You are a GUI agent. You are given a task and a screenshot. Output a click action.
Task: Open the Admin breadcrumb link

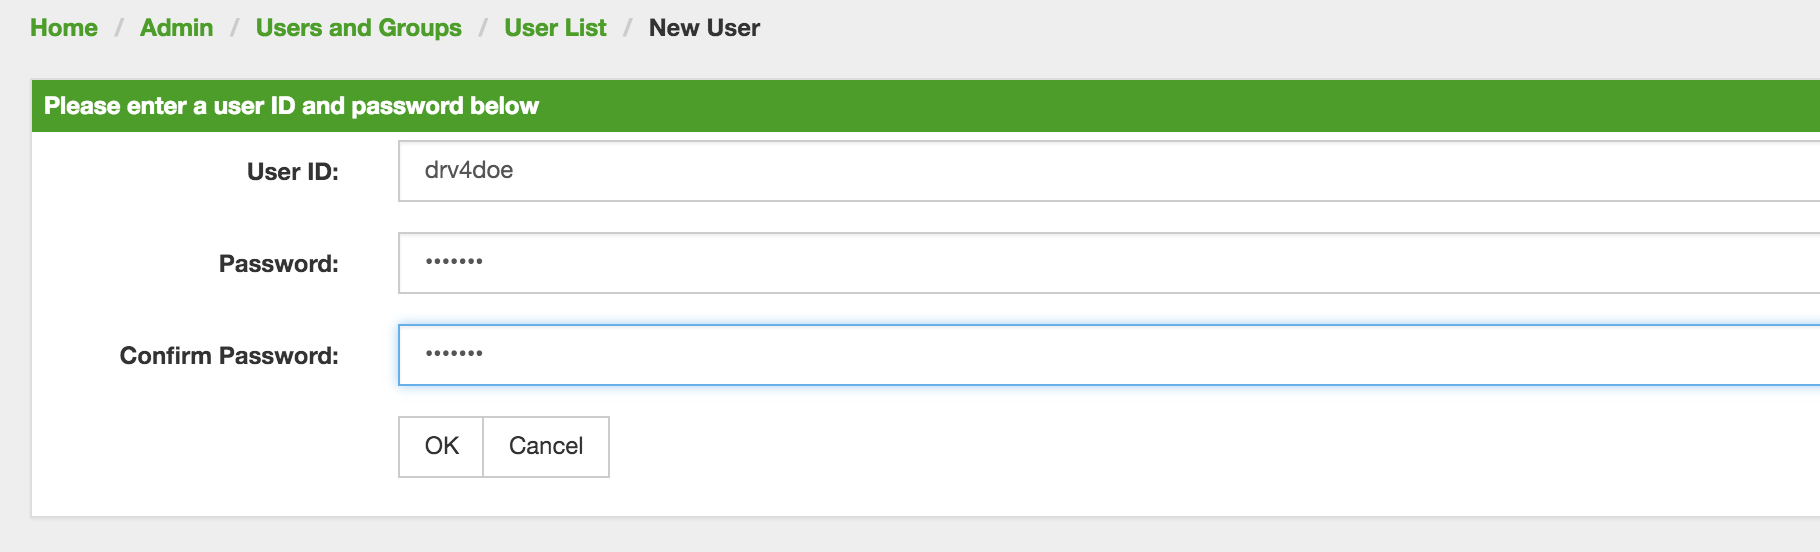click(x=176, y=28)
